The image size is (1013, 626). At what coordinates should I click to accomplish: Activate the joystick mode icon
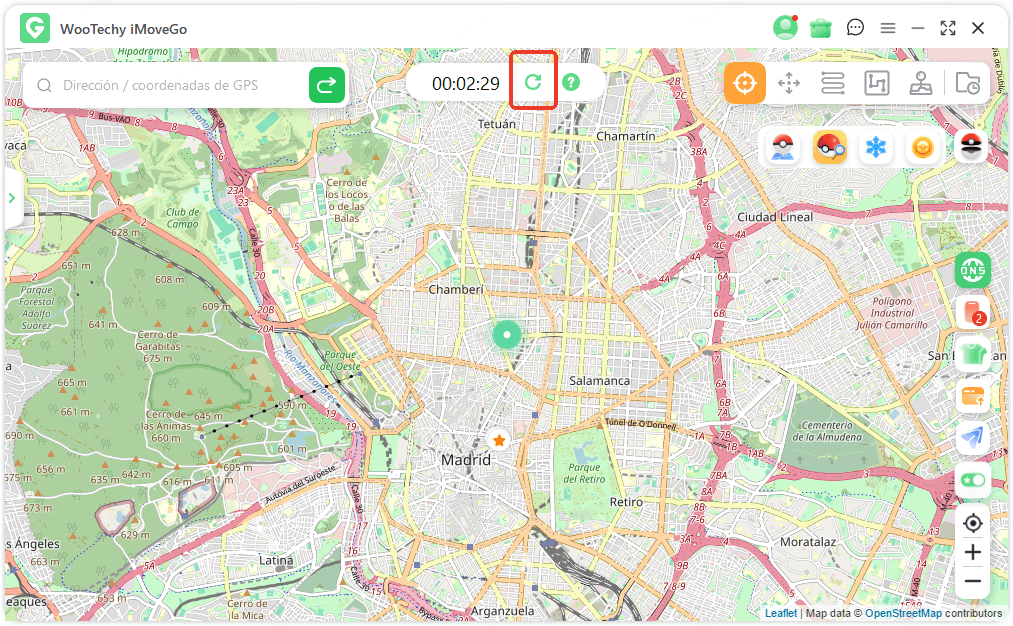[920, 83]
